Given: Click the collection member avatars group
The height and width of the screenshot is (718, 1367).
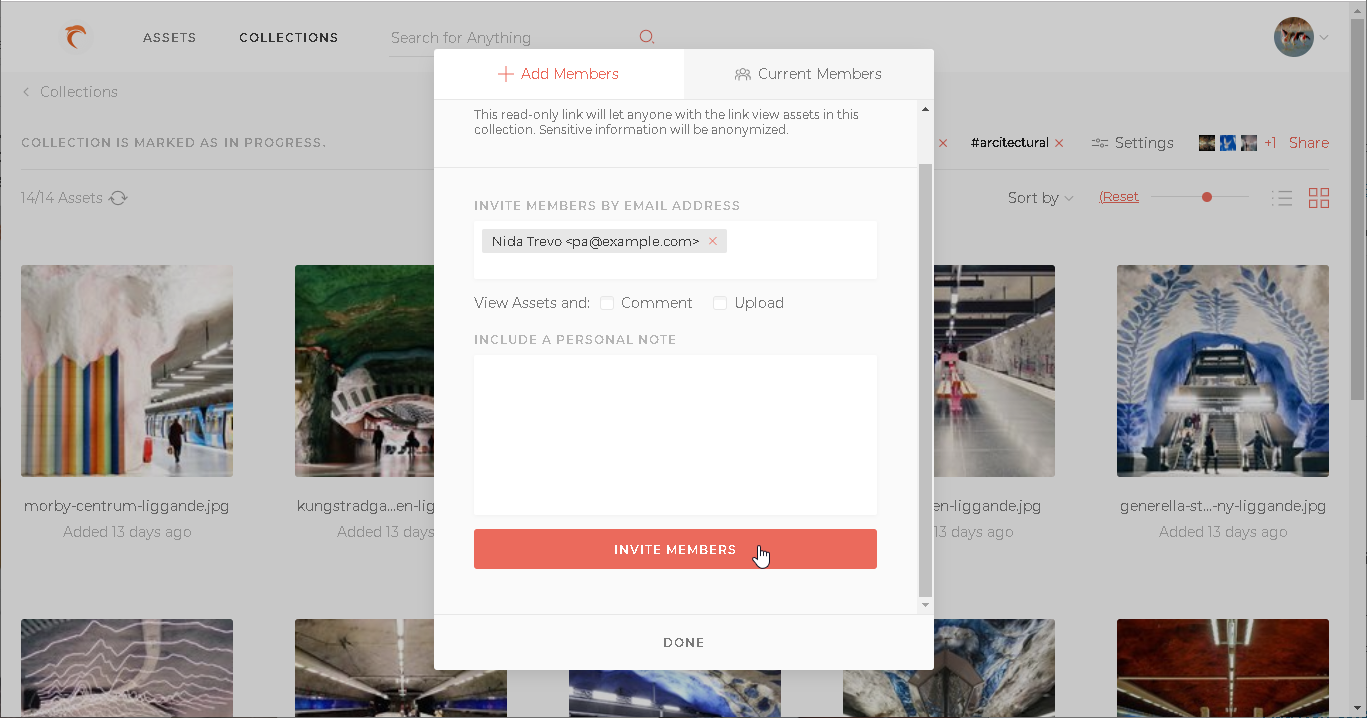Looking at the screenshot, I should 1228,143.
